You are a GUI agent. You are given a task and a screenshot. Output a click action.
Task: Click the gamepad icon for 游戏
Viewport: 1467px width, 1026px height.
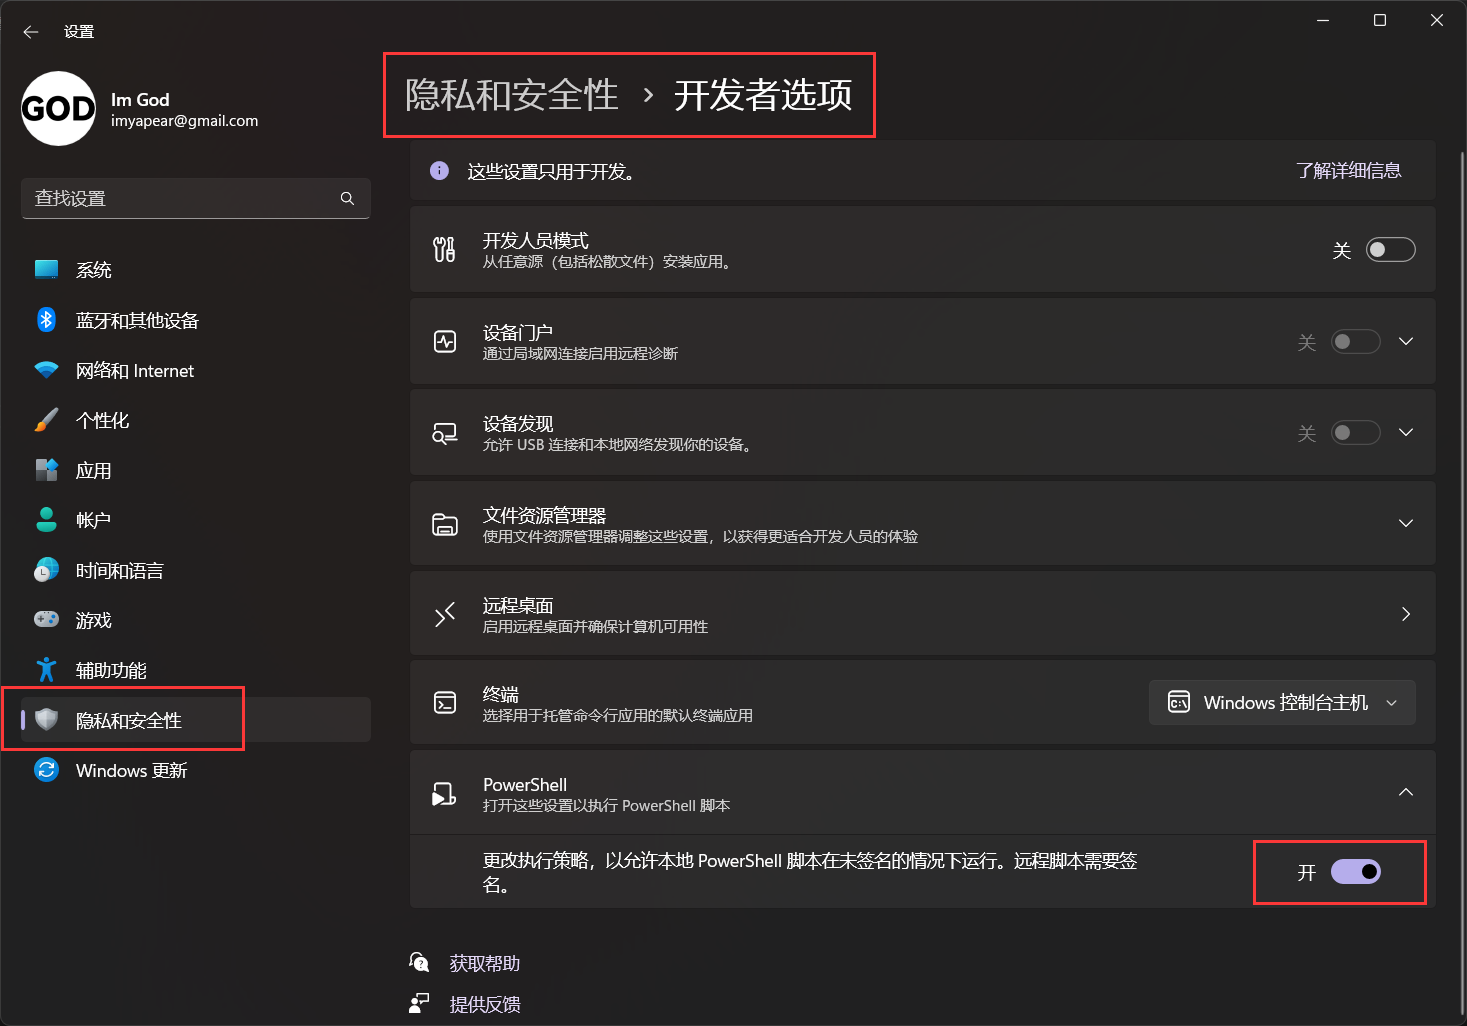[46, 620]
